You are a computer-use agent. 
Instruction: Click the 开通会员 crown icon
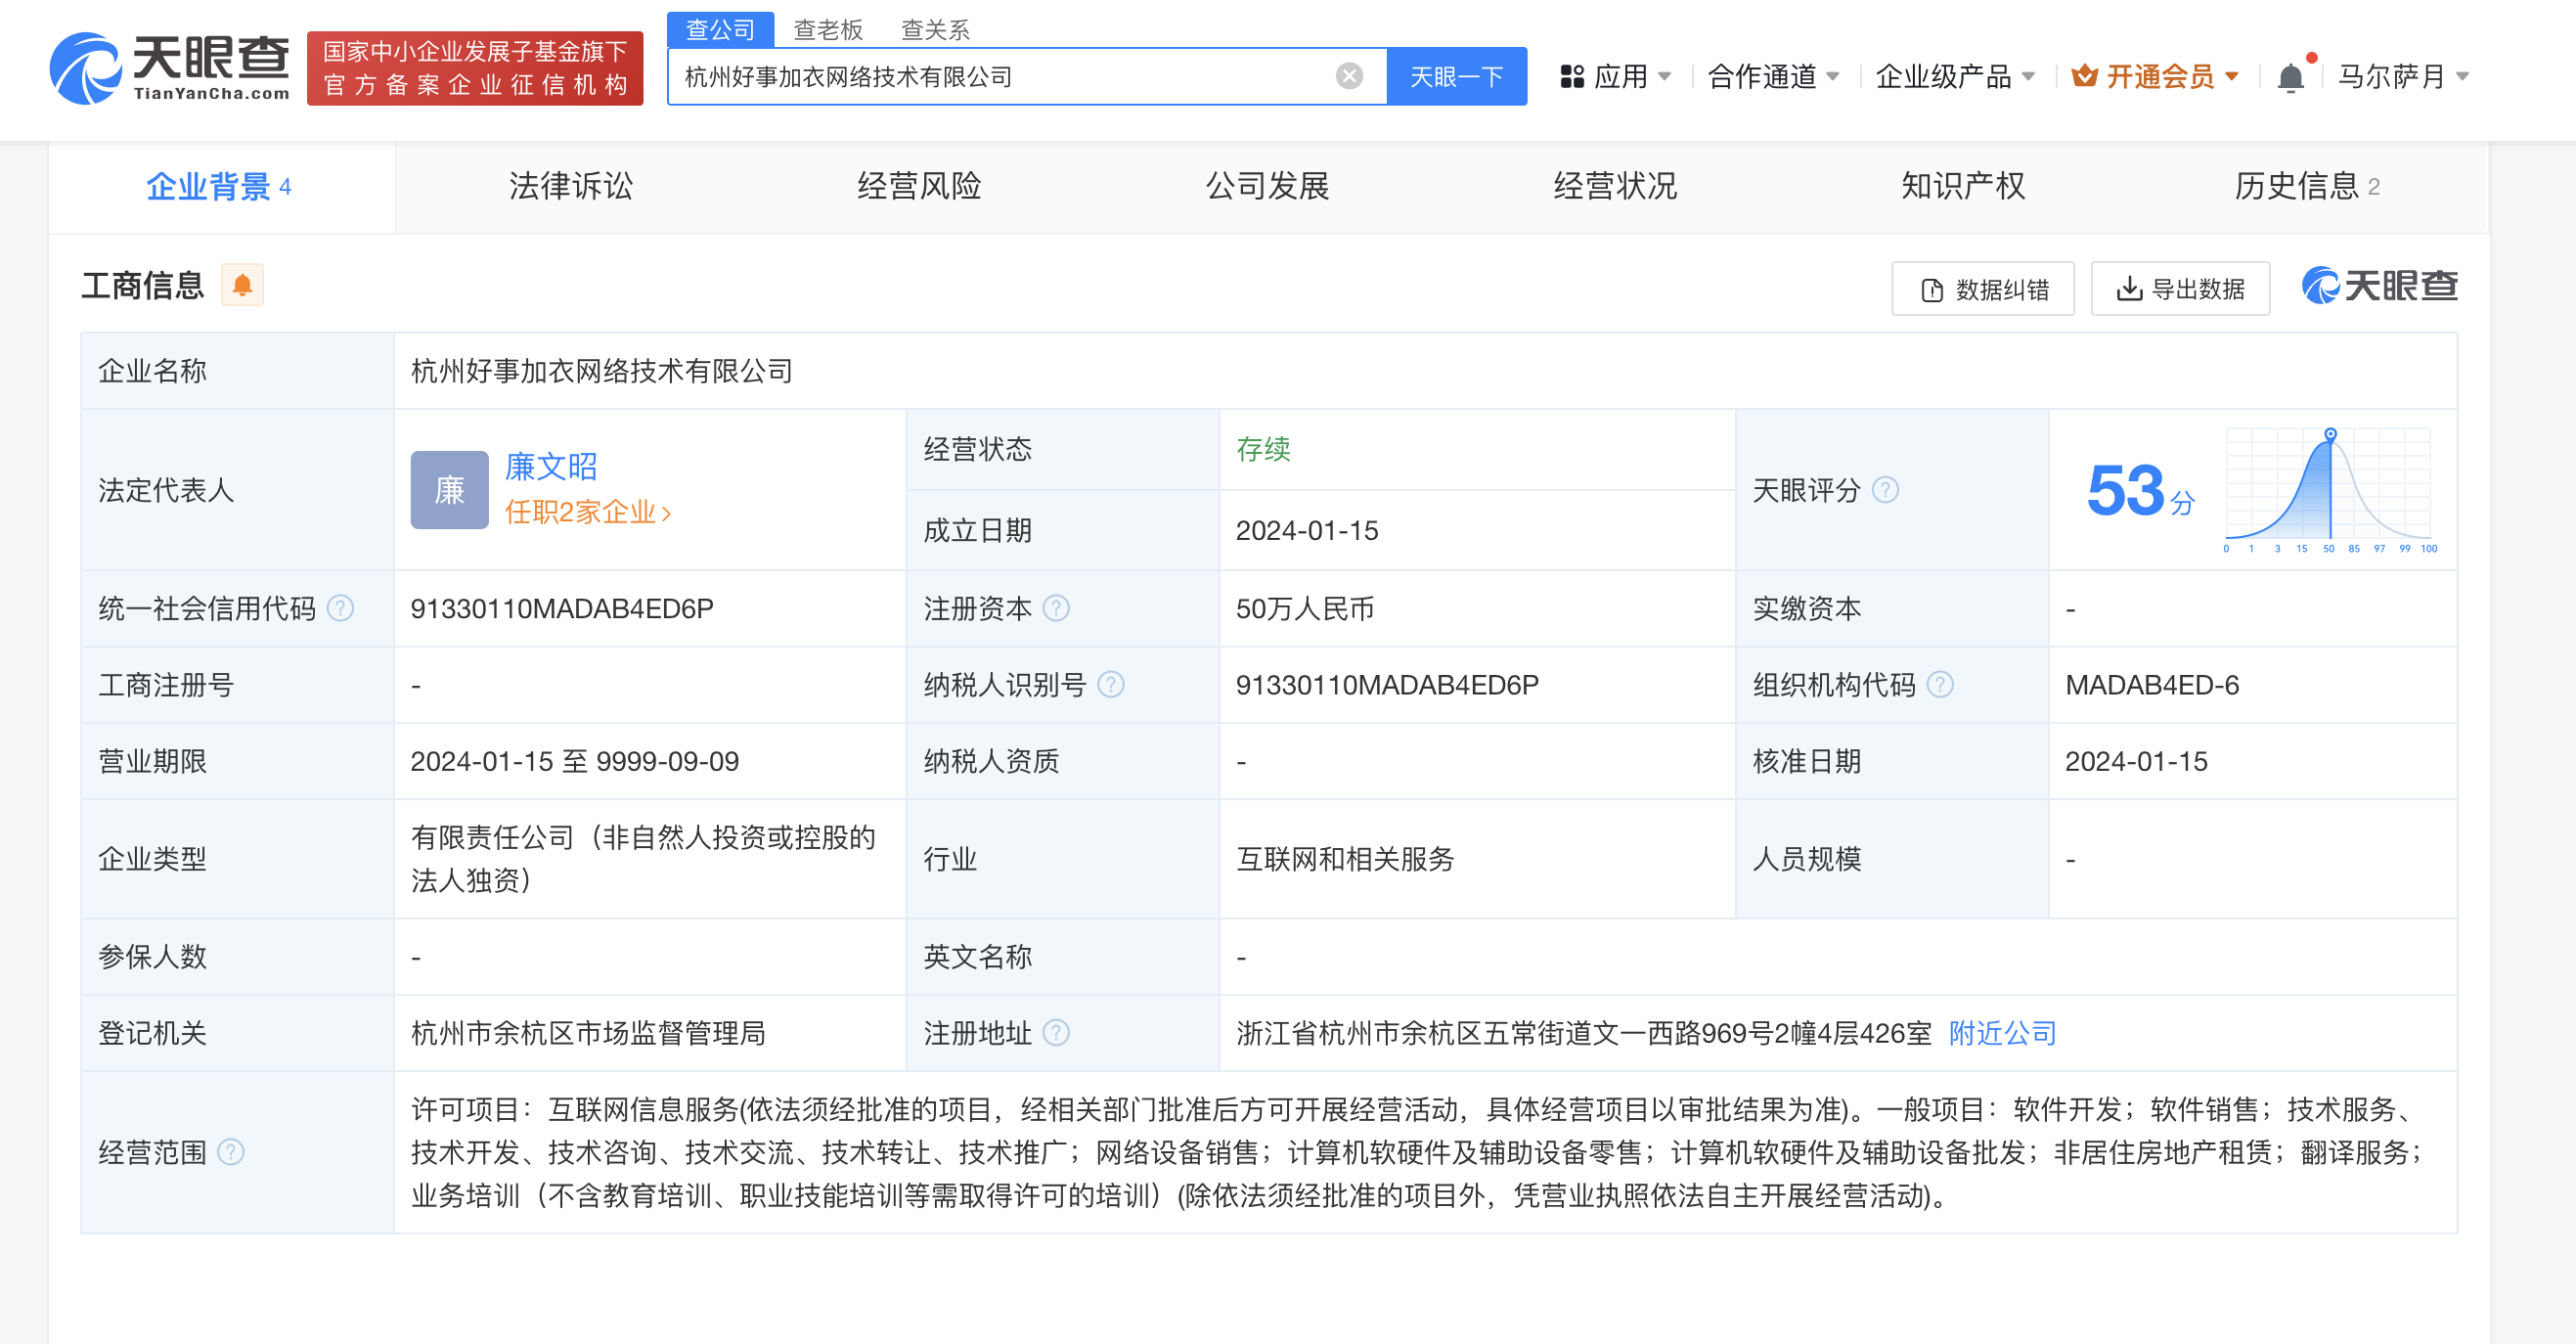[x=2084, y=76]
